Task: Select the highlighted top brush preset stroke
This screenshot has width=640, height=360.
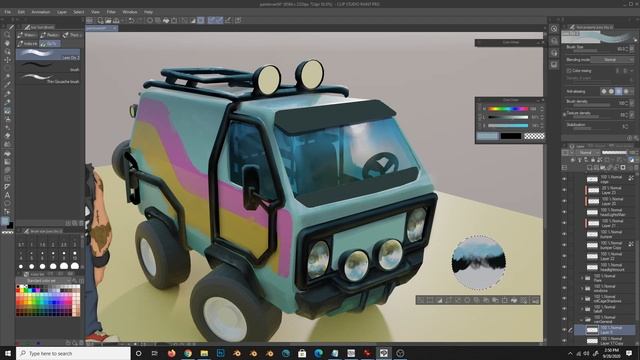Action: click(x=48, y=54)
